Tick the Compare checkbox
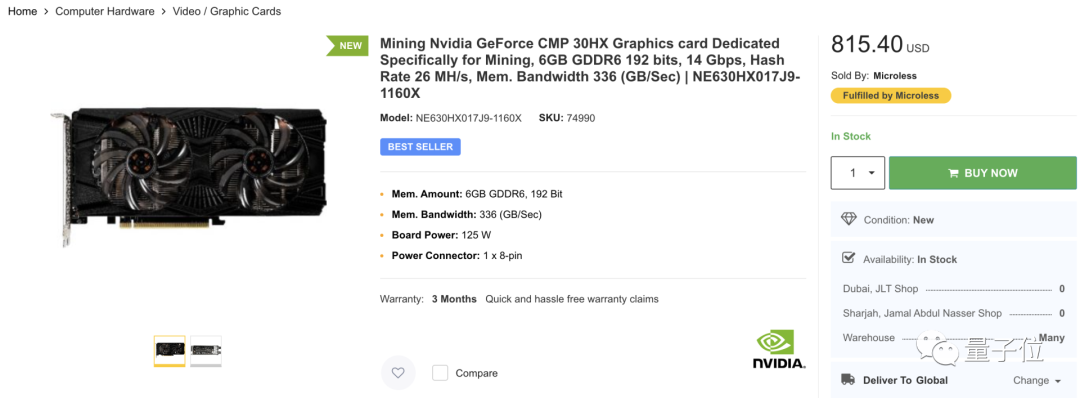Viewport: 1080px width, 398px height. [440, 373]
